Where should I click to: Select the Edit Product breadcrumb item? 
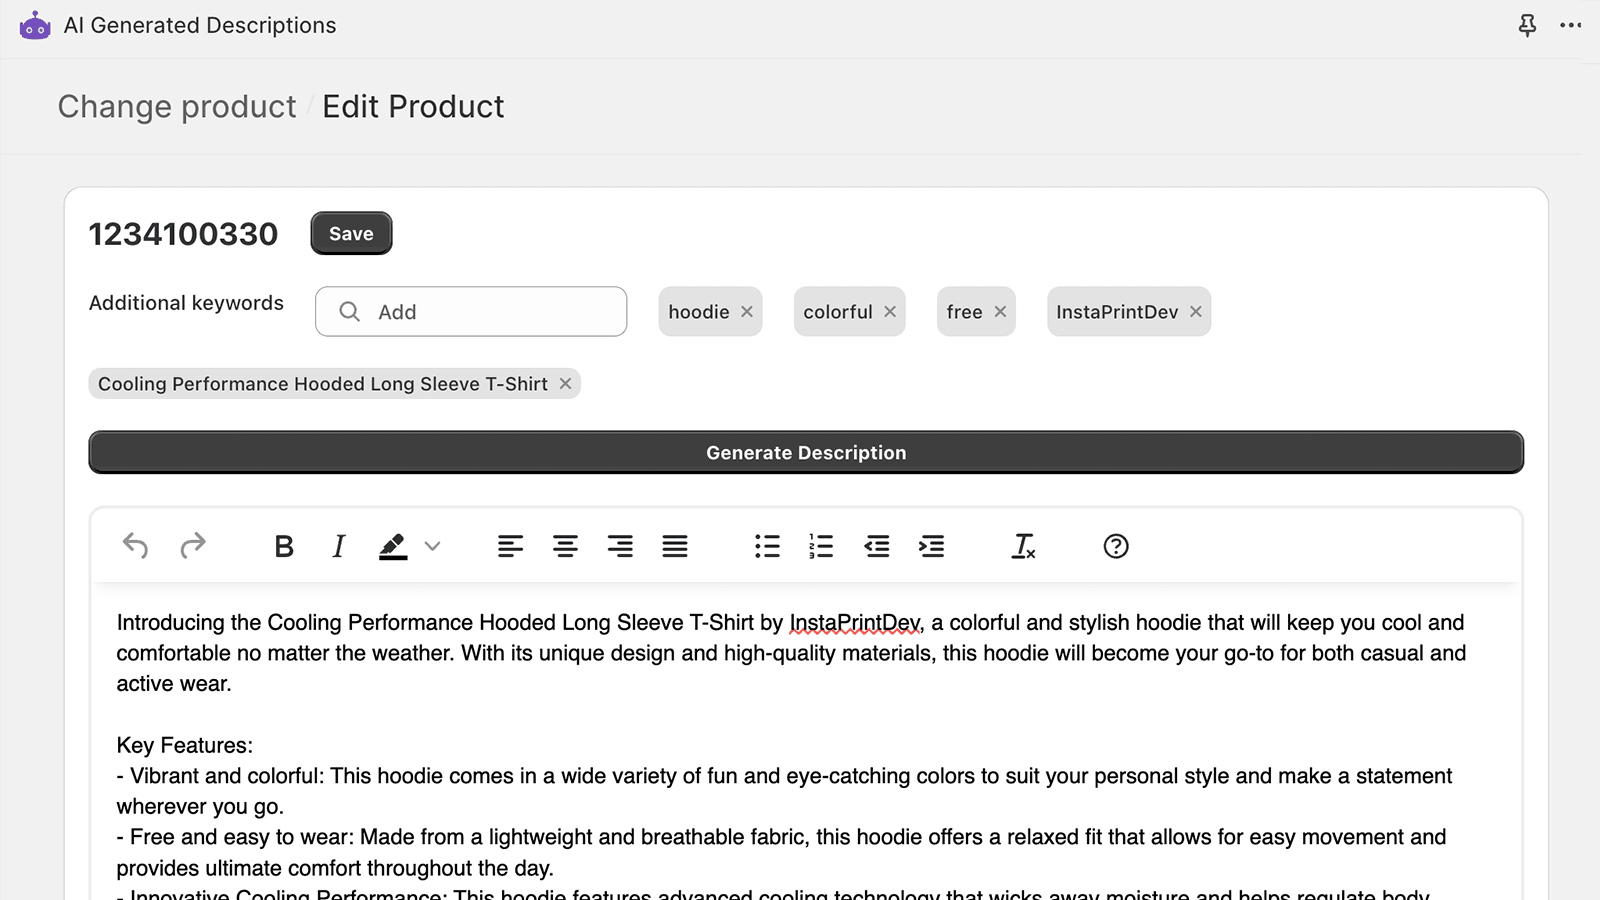tap(413, 106)
